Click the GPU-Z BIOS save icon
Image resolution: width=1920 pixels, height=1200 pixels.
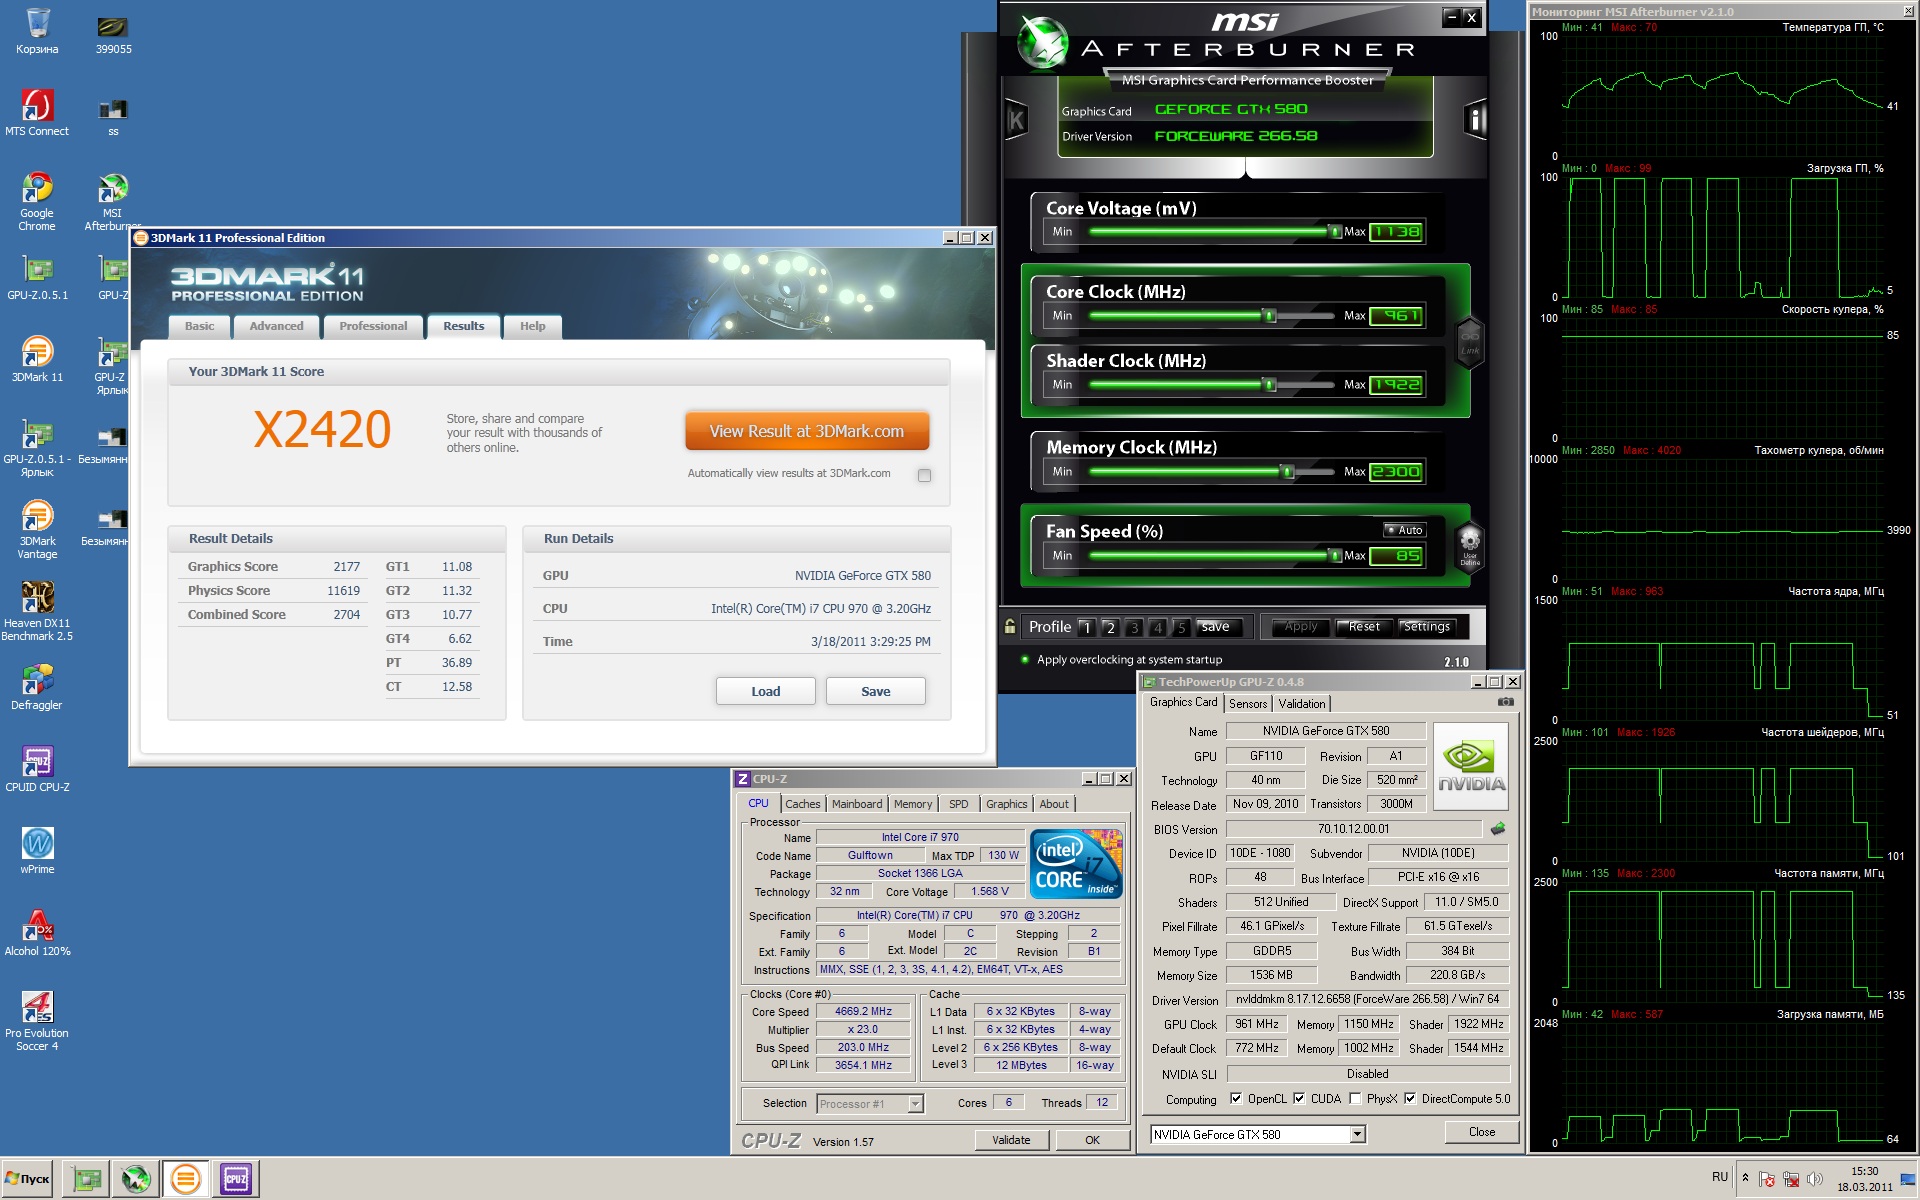[1498, 829]
